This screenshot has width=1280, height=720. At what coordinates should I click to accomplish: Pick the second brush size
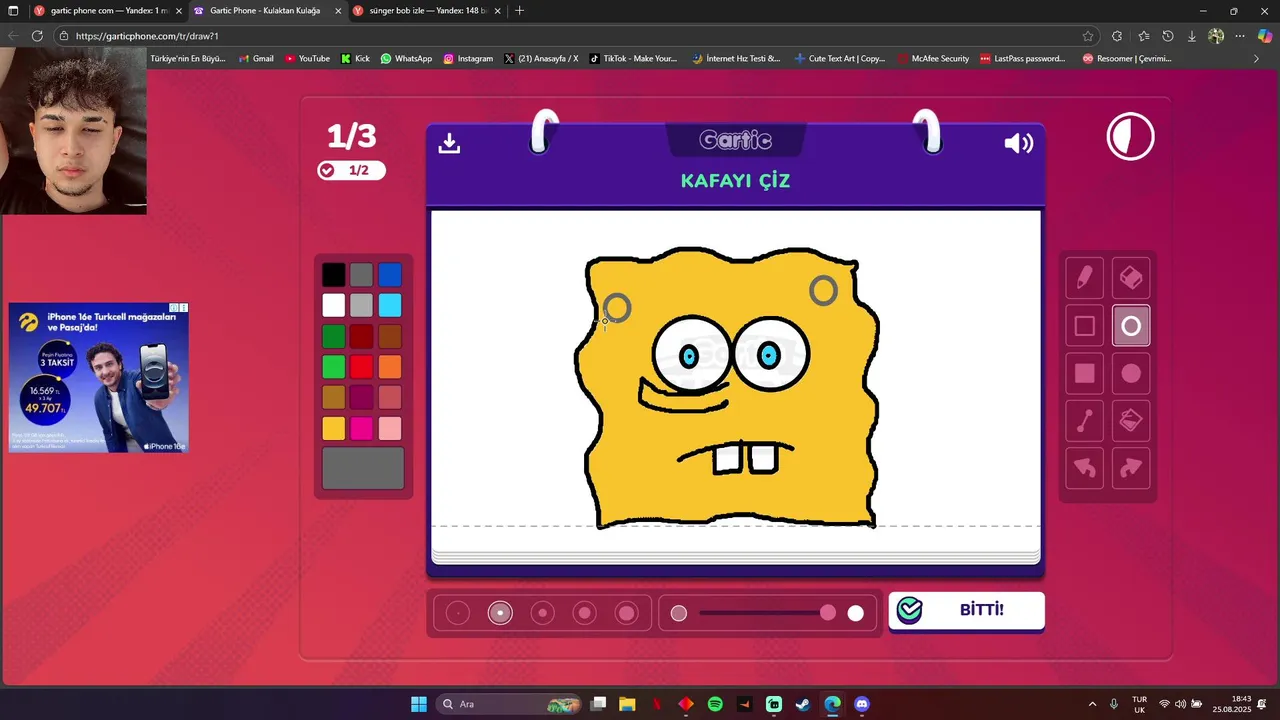tap(500, 613)
